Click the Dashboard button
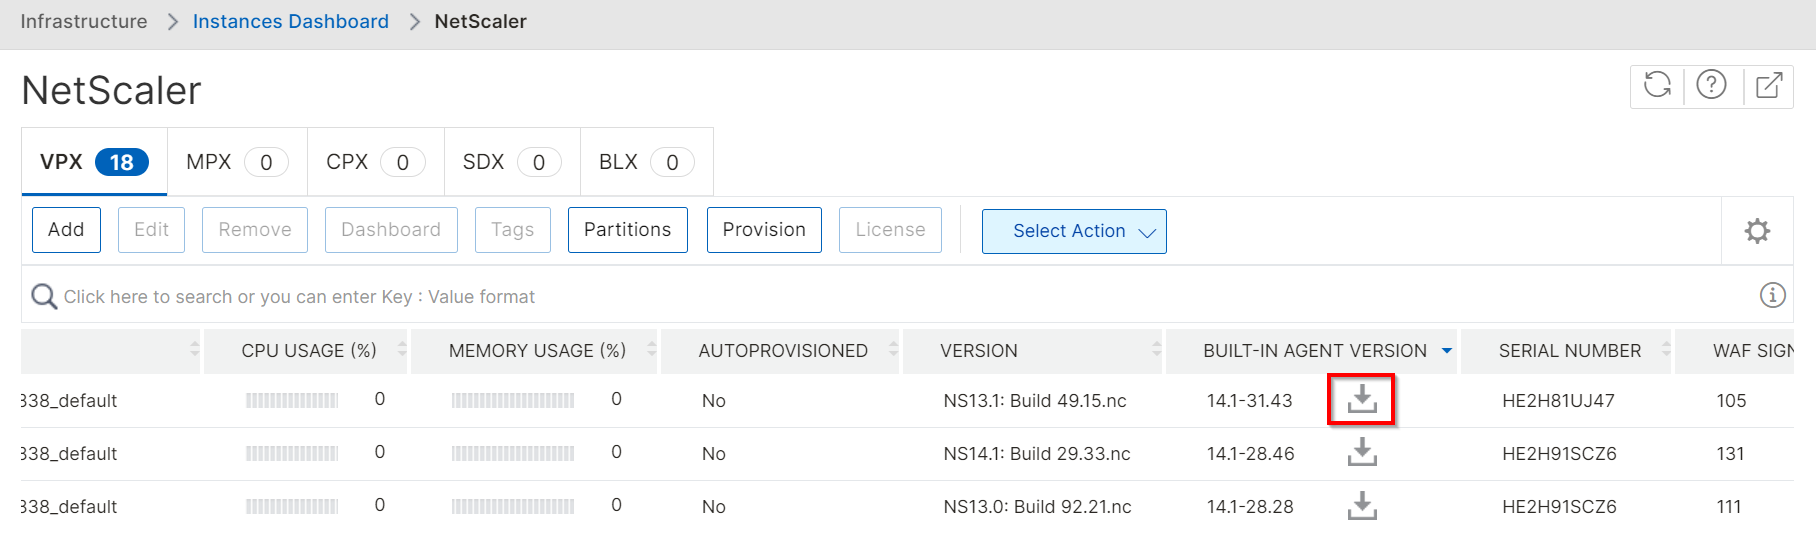 click(x=391, y=230)
